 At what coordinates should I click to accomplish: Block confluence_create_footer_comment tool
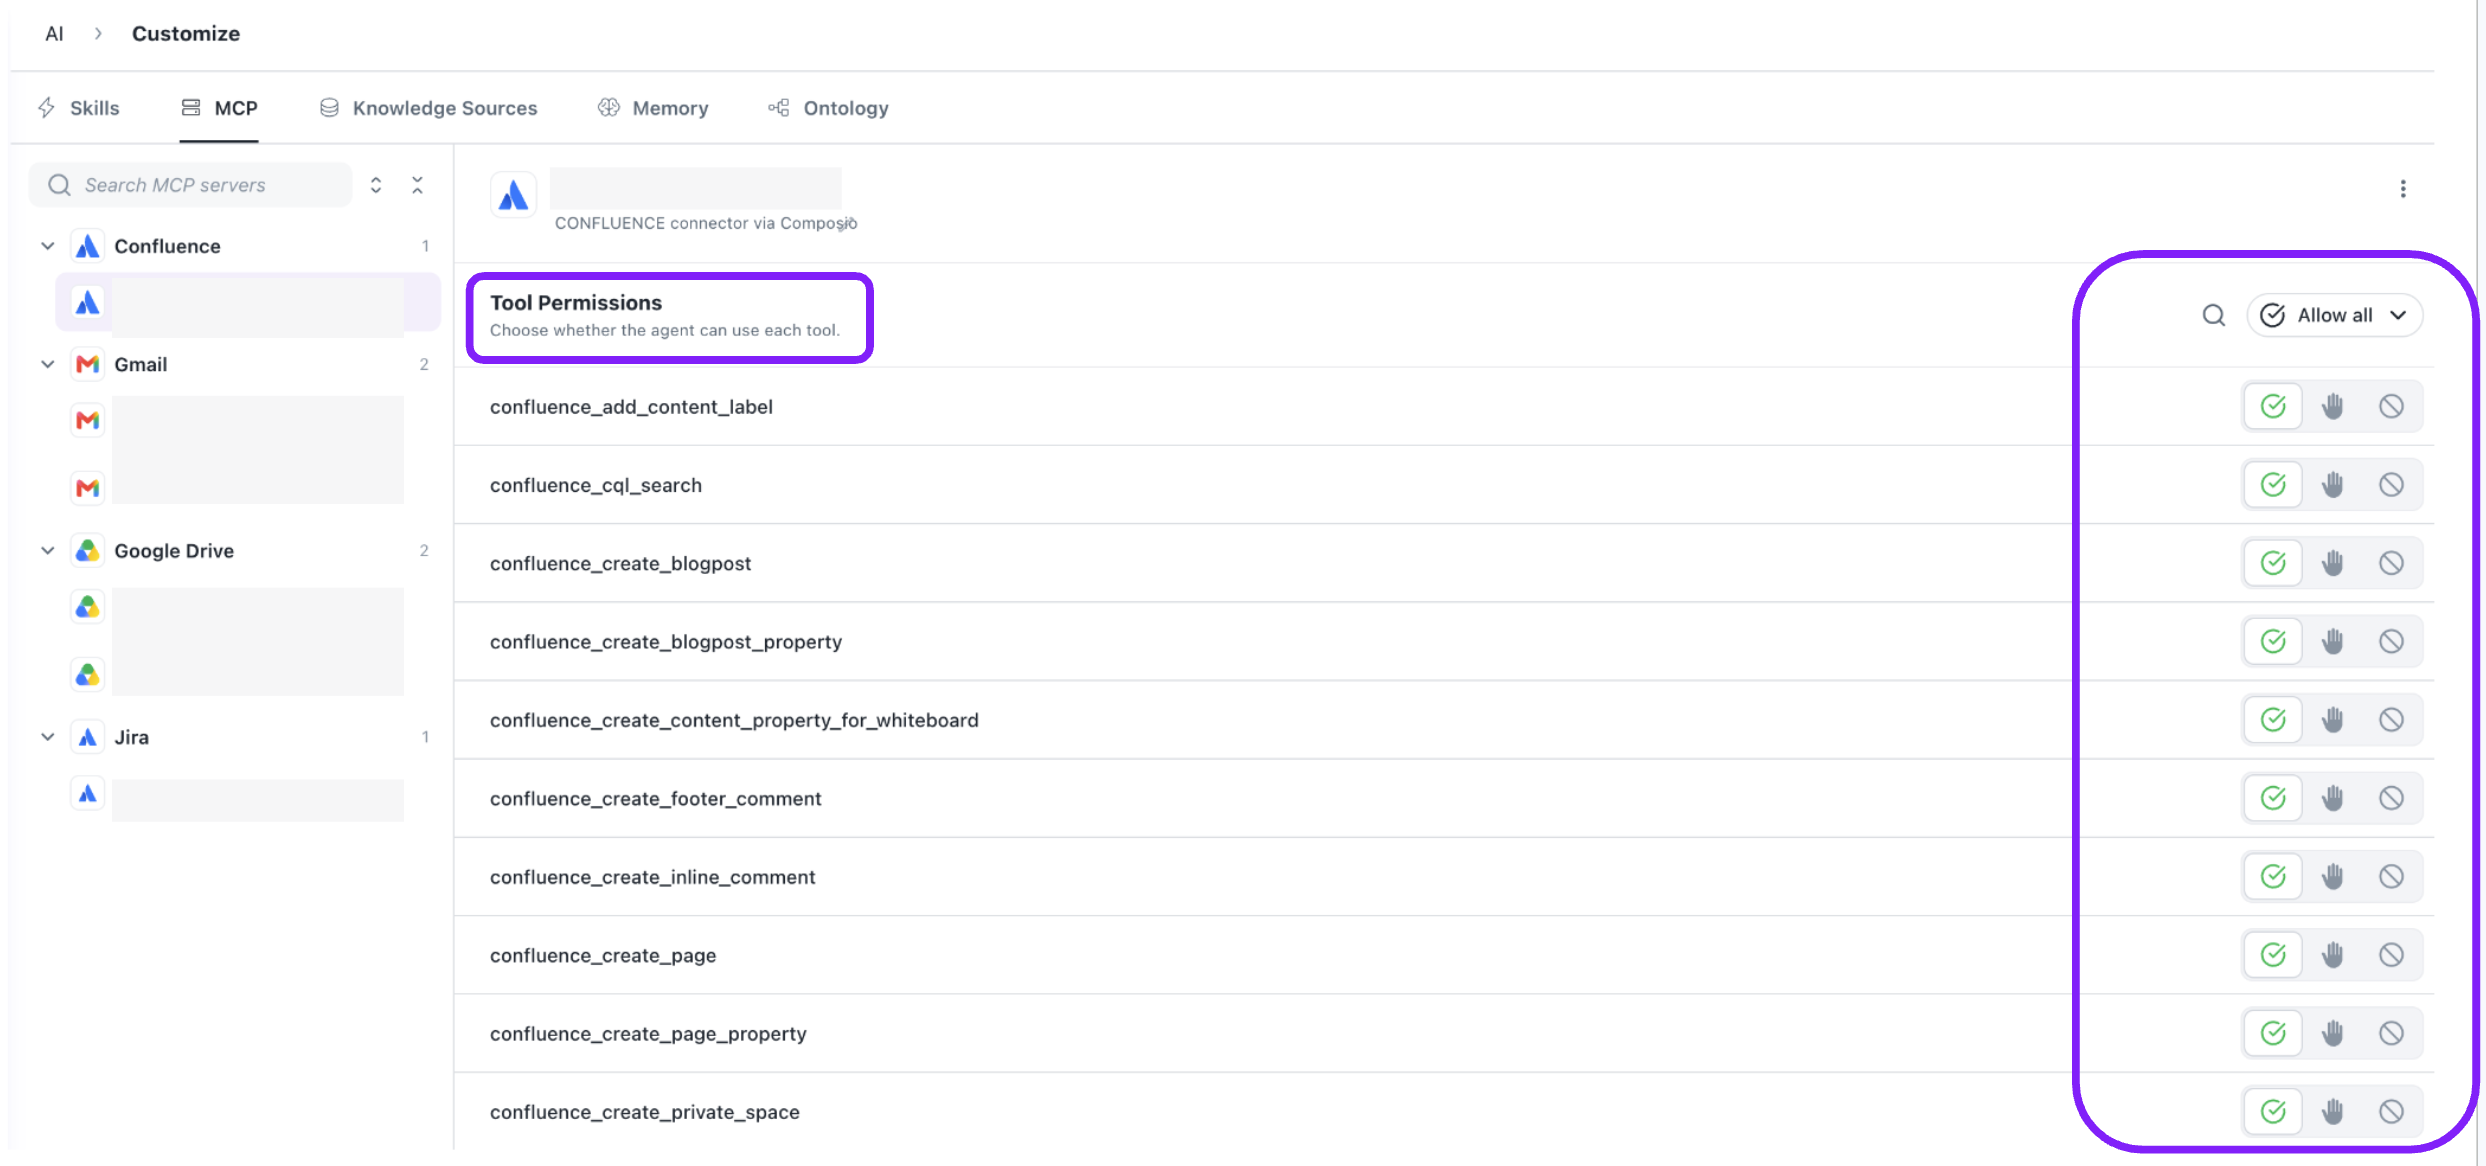point(2391,798)
